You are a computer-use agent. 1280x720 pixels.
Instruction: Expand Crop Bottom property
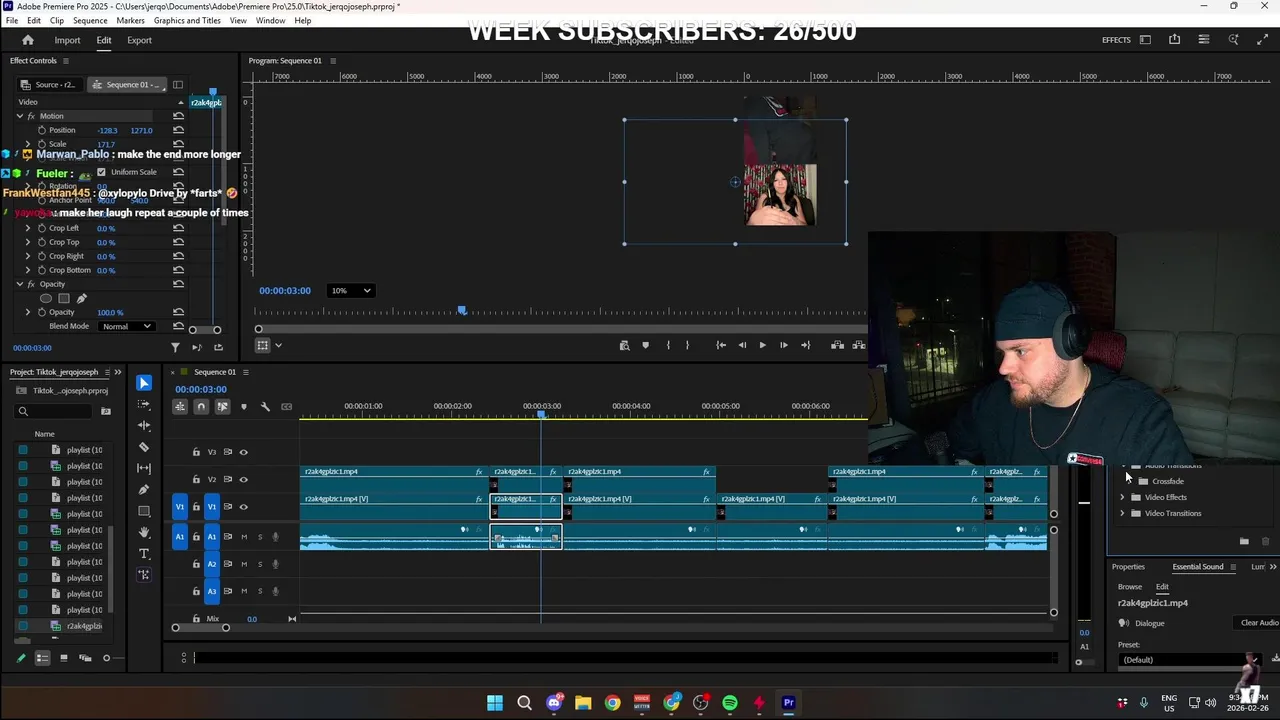click(x=28, y=270)
